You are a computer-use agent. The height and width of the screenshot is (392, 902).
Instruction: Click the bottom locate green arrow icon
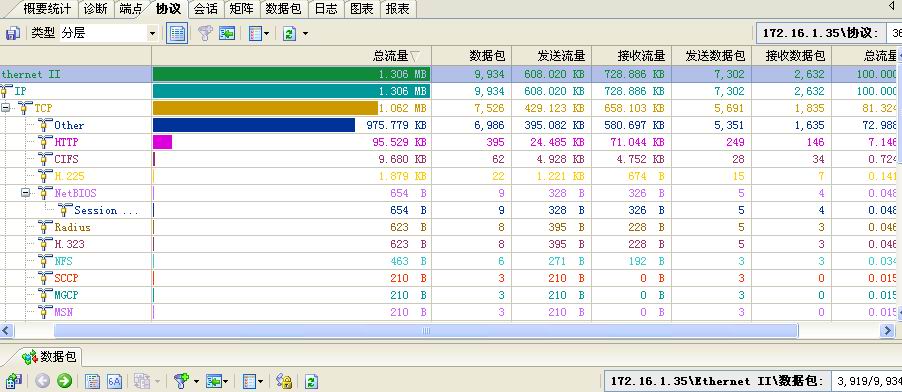click(x=213, y=381)
